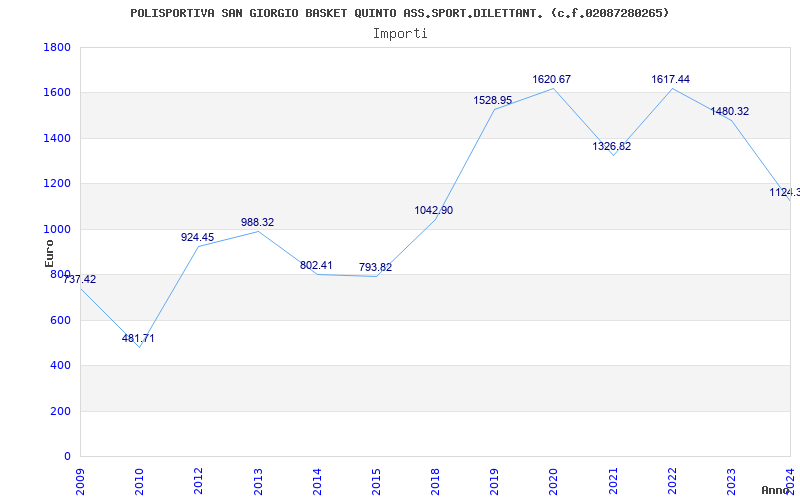Viewport: 800px width, 500px height.
Task: Click the 2020 x-axis year label
Action: tap(554, 481)
